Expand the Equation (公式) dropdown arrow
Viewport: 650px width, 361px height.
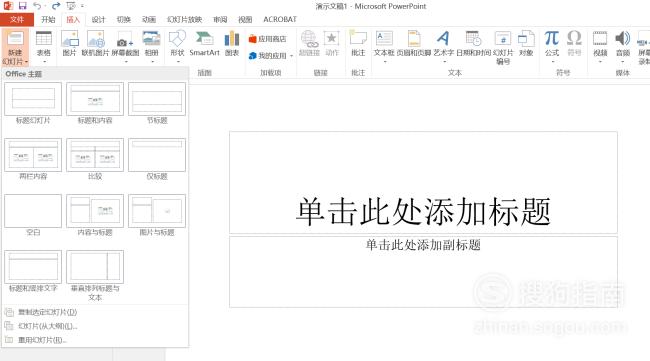click(x=552, y=61)
